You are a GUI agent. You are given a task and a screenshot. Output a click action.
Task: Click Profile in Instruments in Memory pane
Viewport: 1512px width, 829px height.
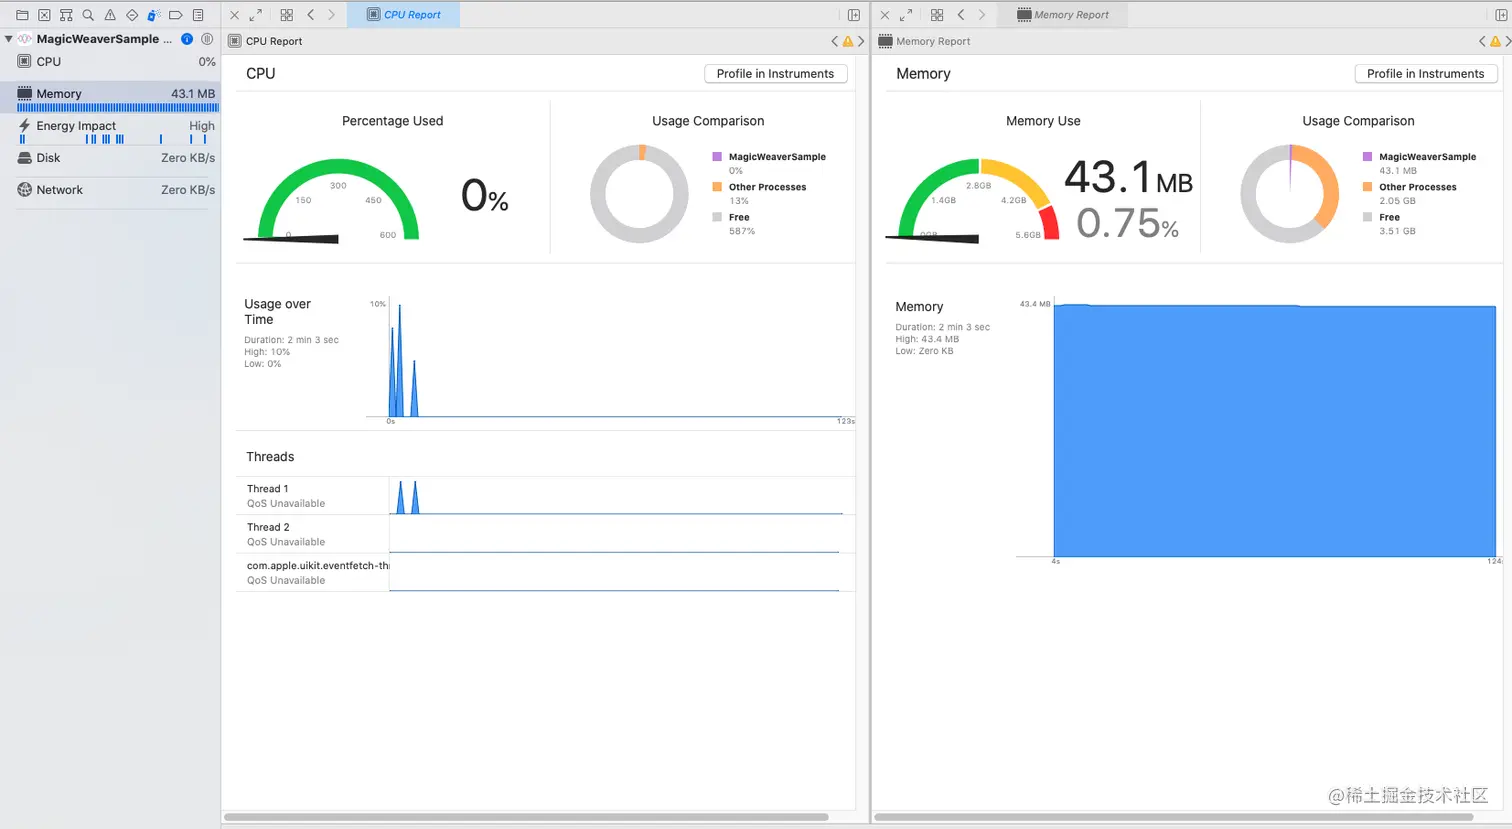(x=1425, y=74)
